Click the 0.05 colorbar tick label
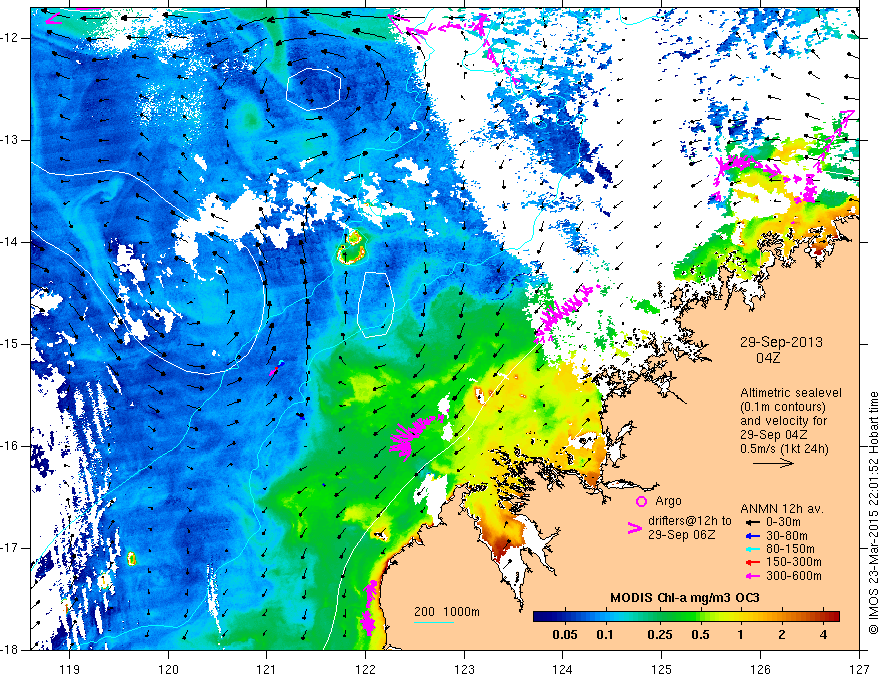 tap(564, 635)
